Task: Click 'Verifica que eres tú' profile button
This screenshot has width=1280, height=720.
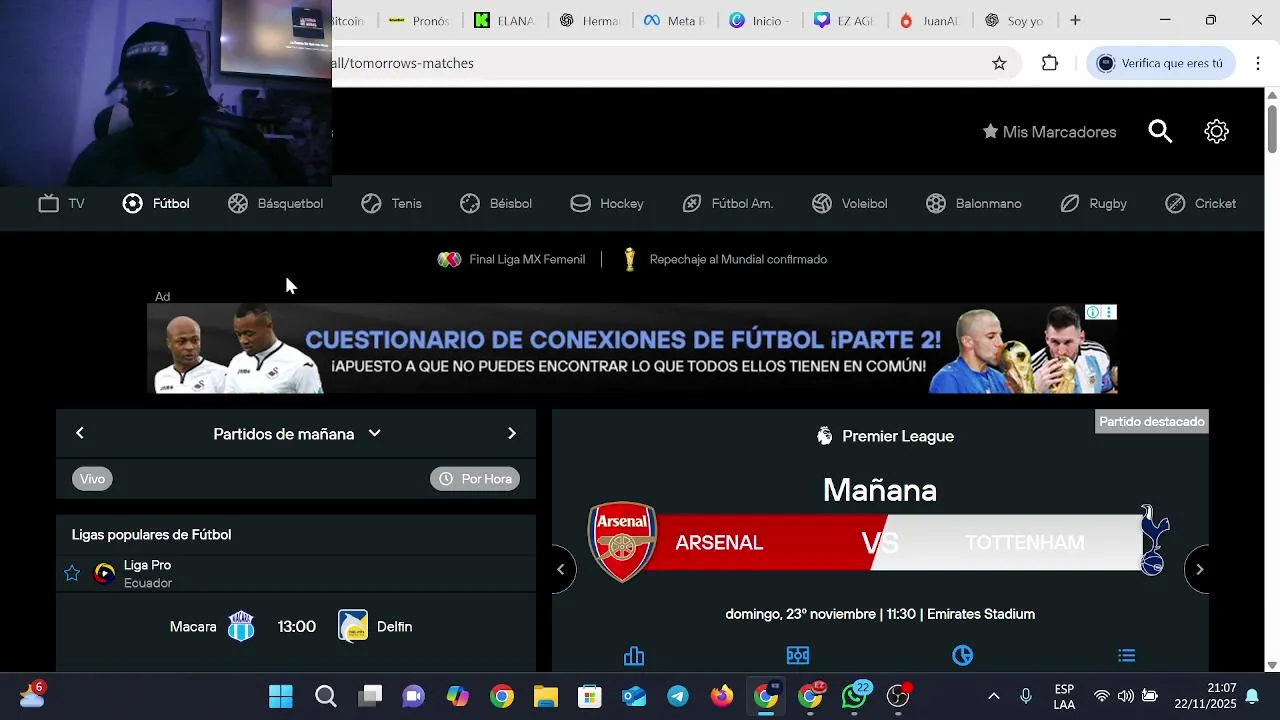Action: 1160,63
